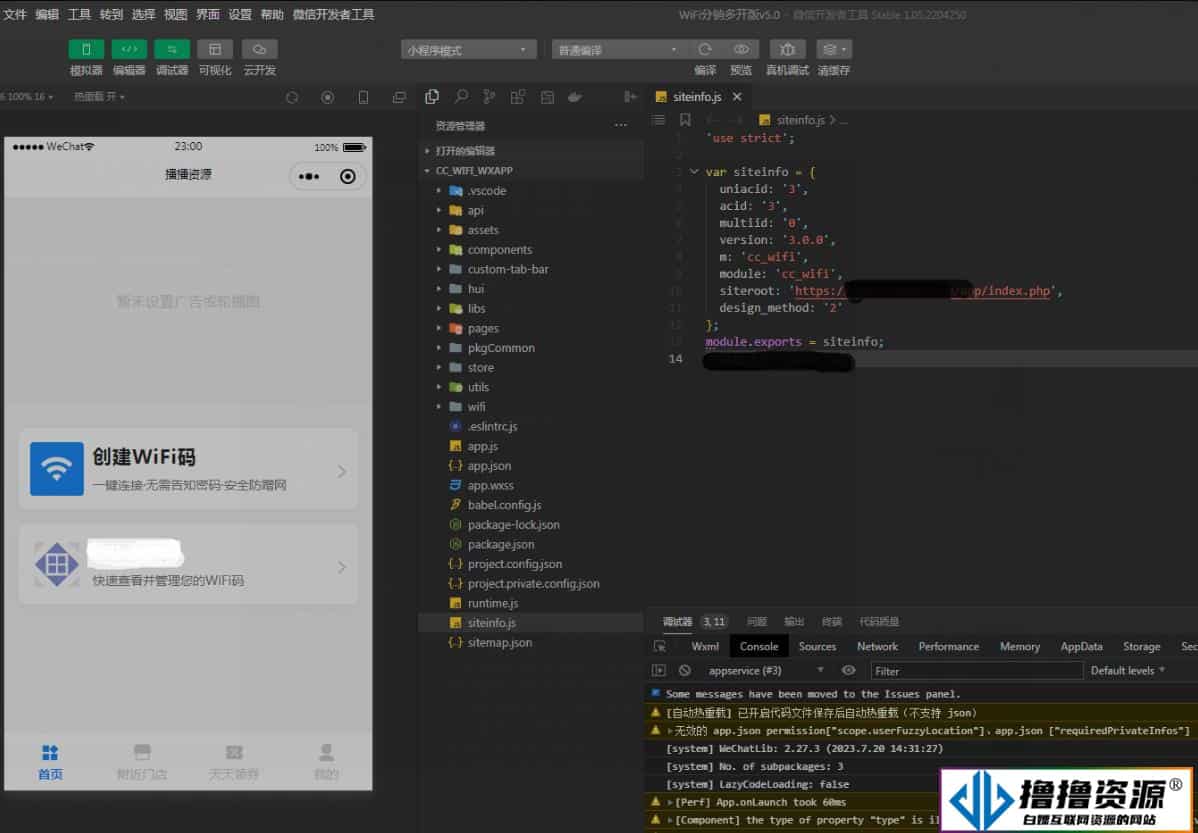Open the cloud development (云开发) icon

[260, 50]
